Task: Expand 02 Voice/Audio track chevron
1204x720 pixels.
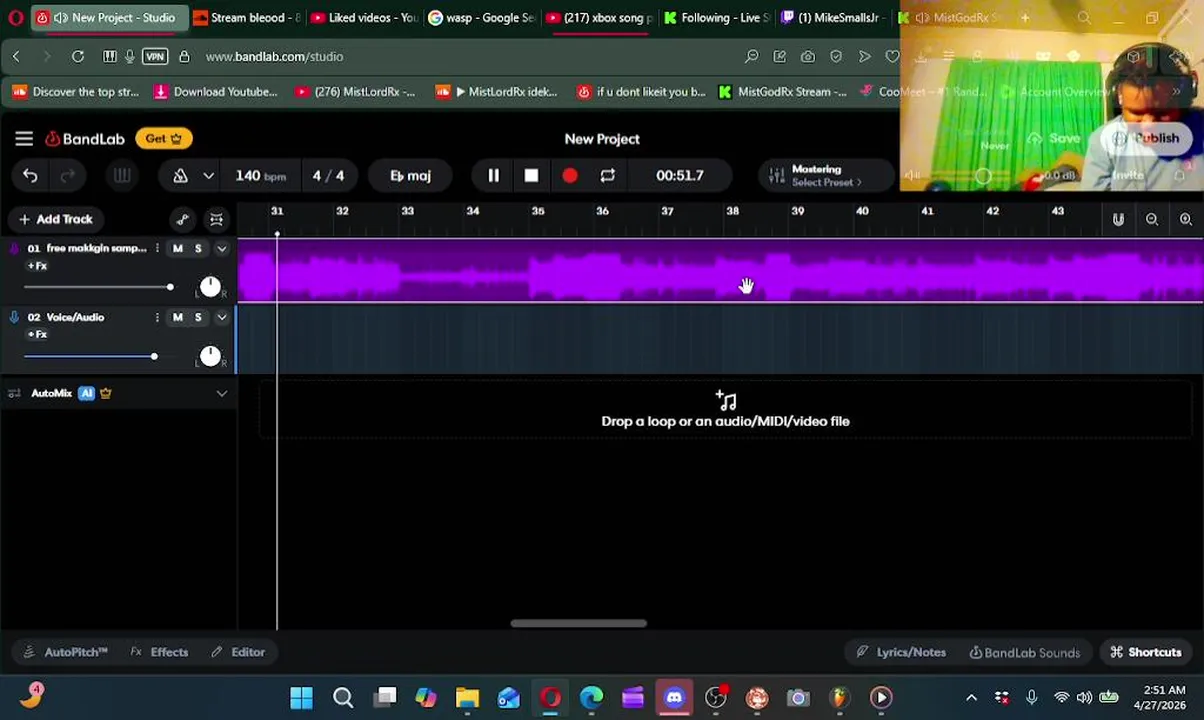Action: (x=222, y=318)
